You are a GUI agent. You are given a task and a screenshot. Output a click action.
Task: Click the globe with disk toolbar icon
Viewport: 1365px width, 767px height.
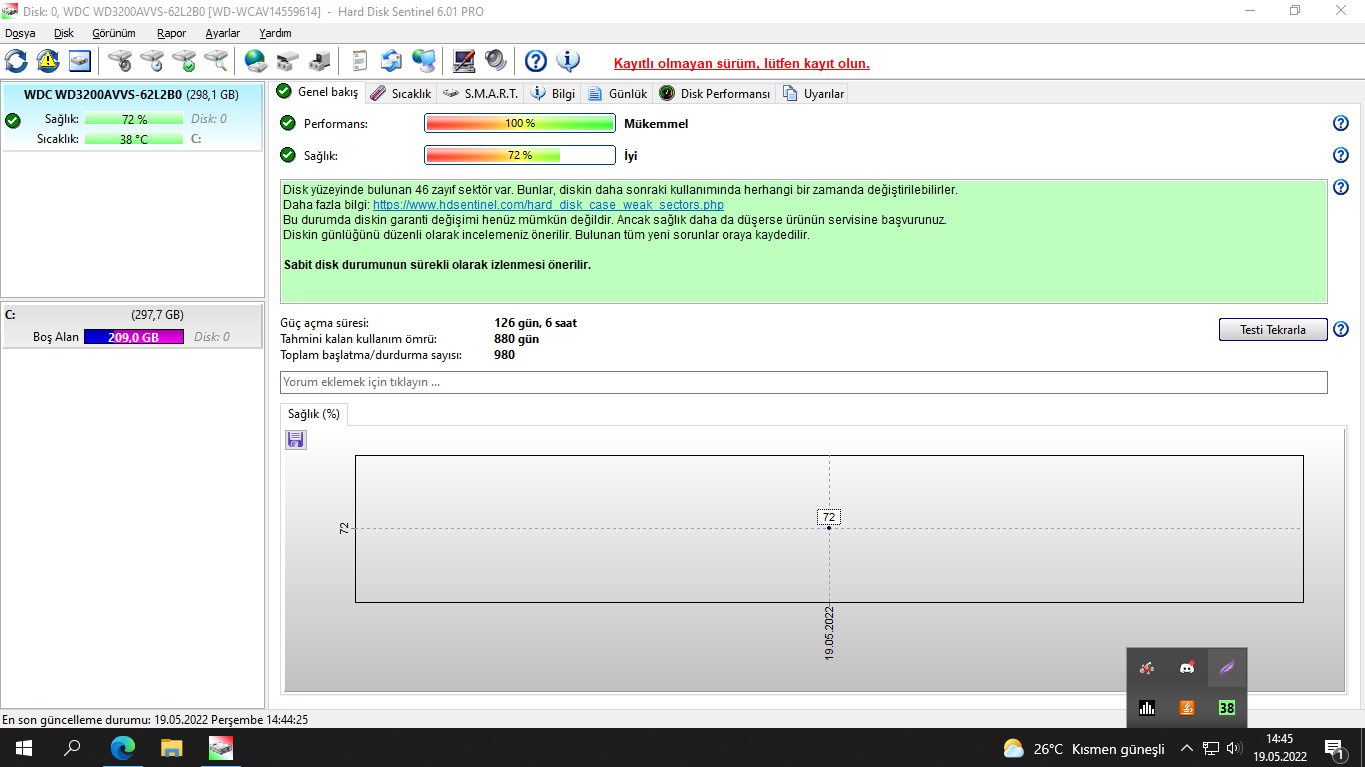point(256,61)
